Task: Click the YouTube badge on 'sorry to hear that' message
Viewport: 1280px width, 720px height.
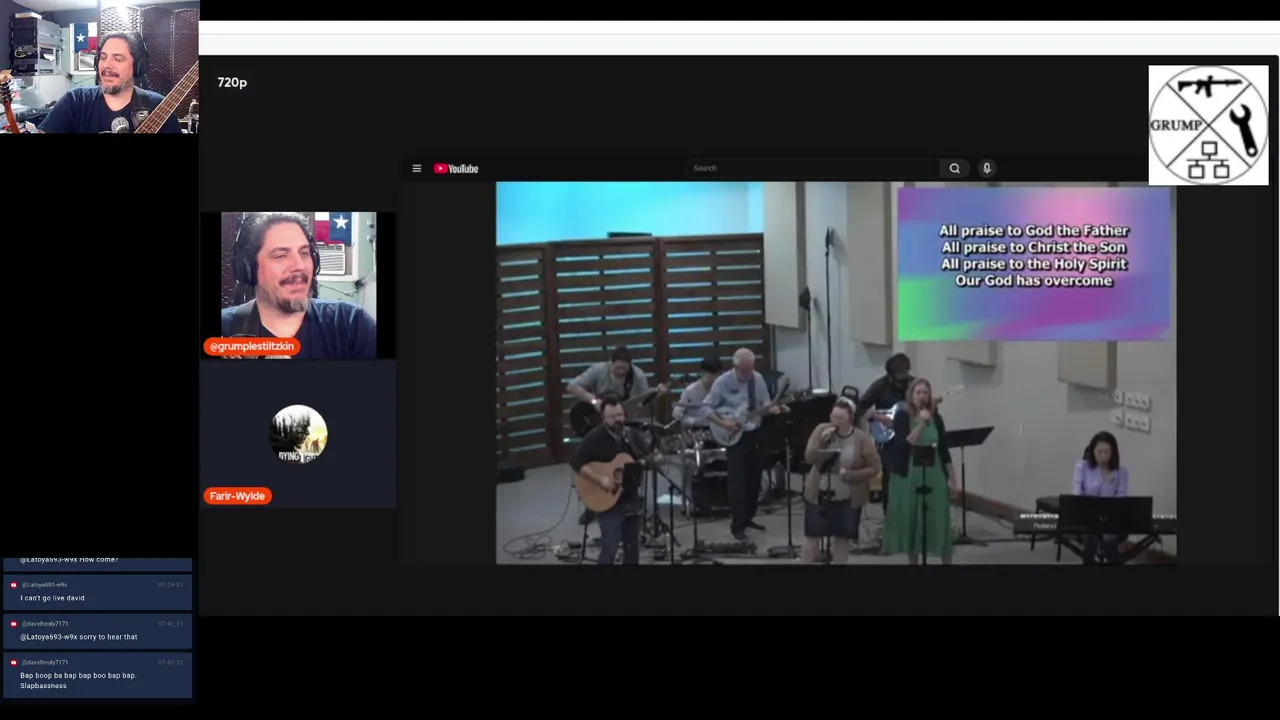Action: click(13, 624)
